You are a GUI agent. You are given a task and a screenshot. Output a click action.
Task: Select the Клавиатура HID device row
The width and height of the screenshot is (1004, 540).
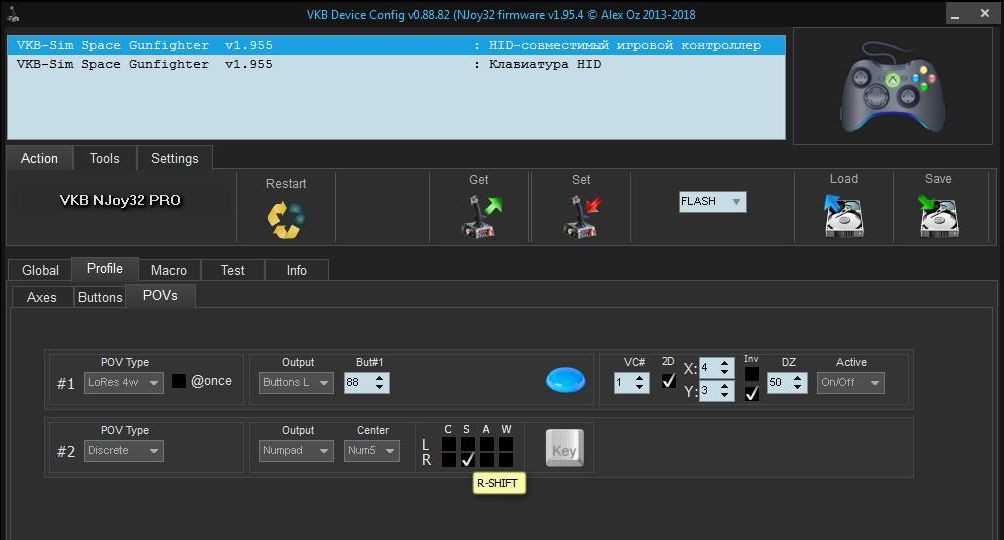click(x=396, y=64)
